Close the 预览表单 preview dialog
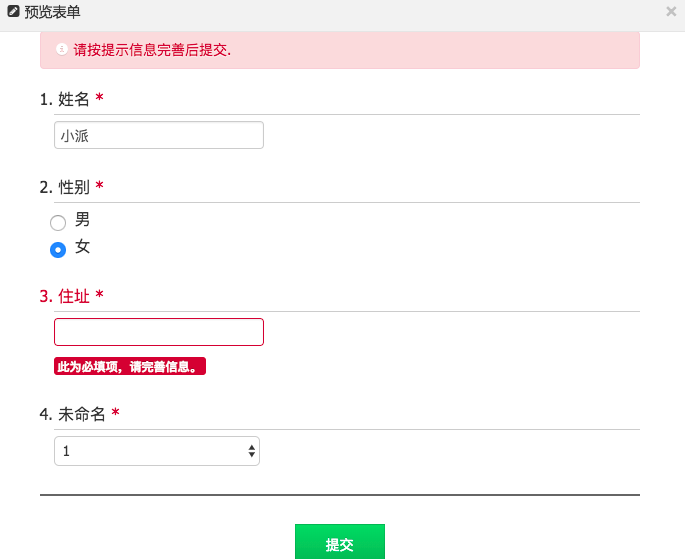This screenshot has height=560, width=685. coord(671,12)
